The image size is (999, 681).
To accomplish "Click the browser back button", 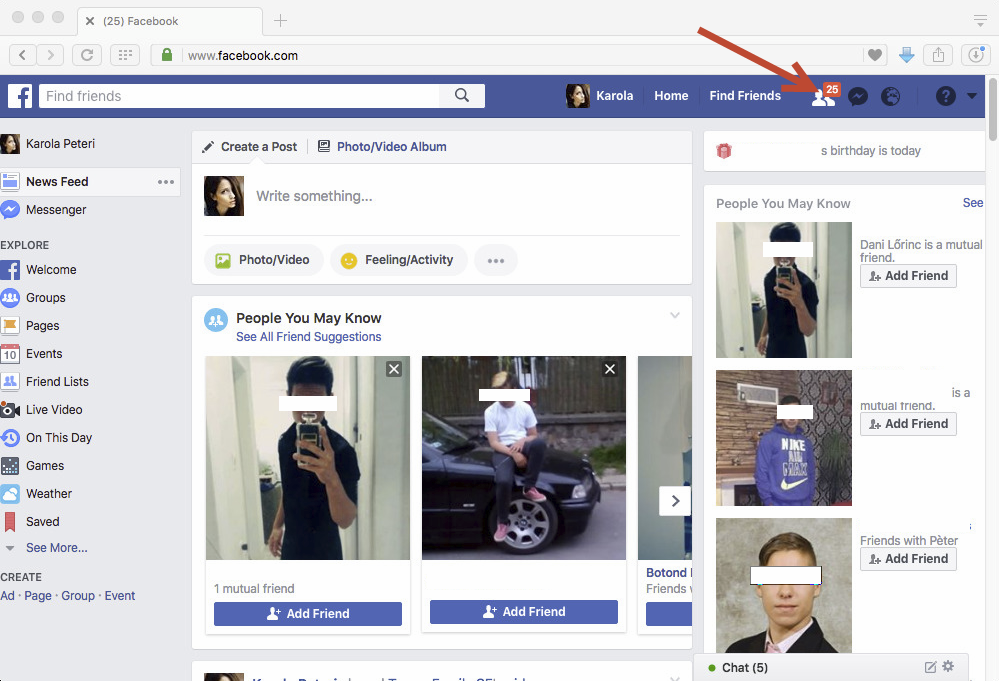I will click(22, 55).
